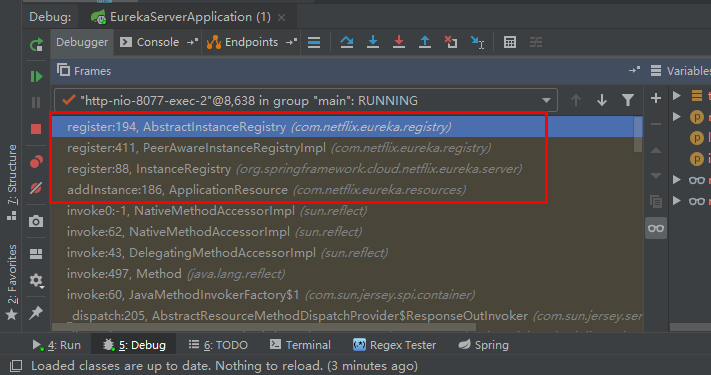Resume program with green play icon
This screenshot has width=711, height=375.
point(36,76)
